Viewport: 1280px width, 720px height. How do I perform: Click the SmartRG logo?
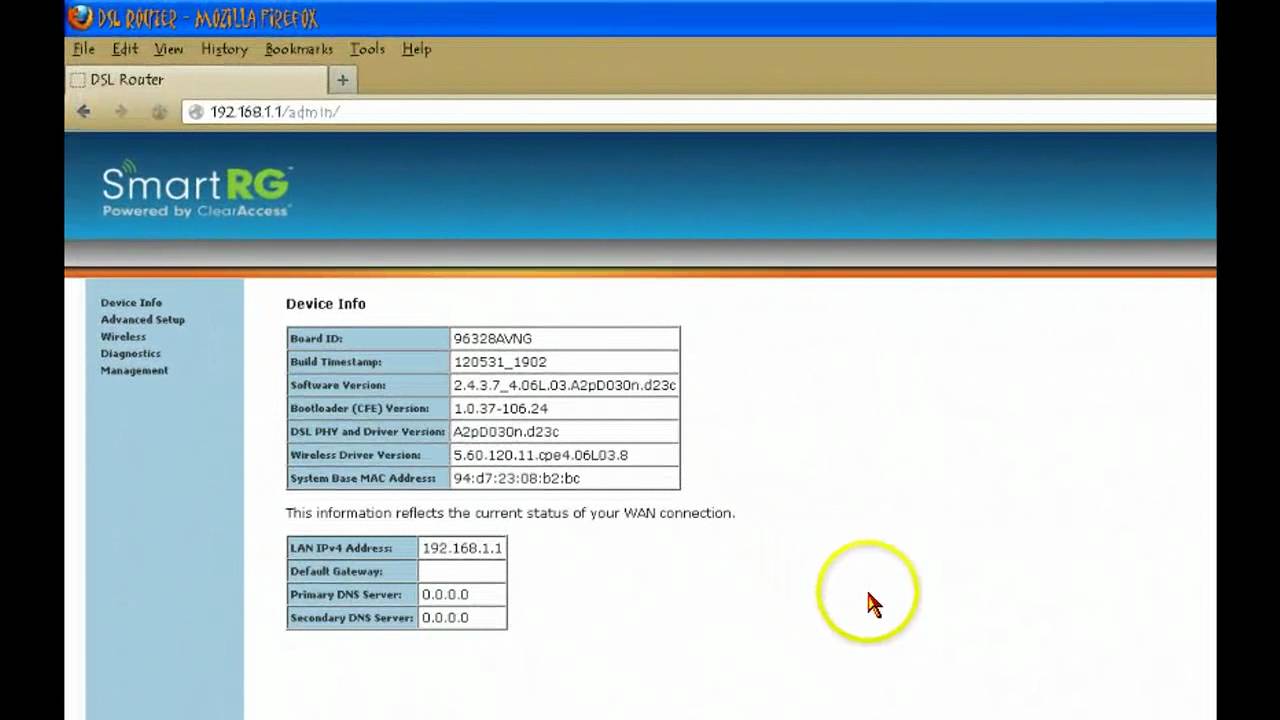point(196,189)
